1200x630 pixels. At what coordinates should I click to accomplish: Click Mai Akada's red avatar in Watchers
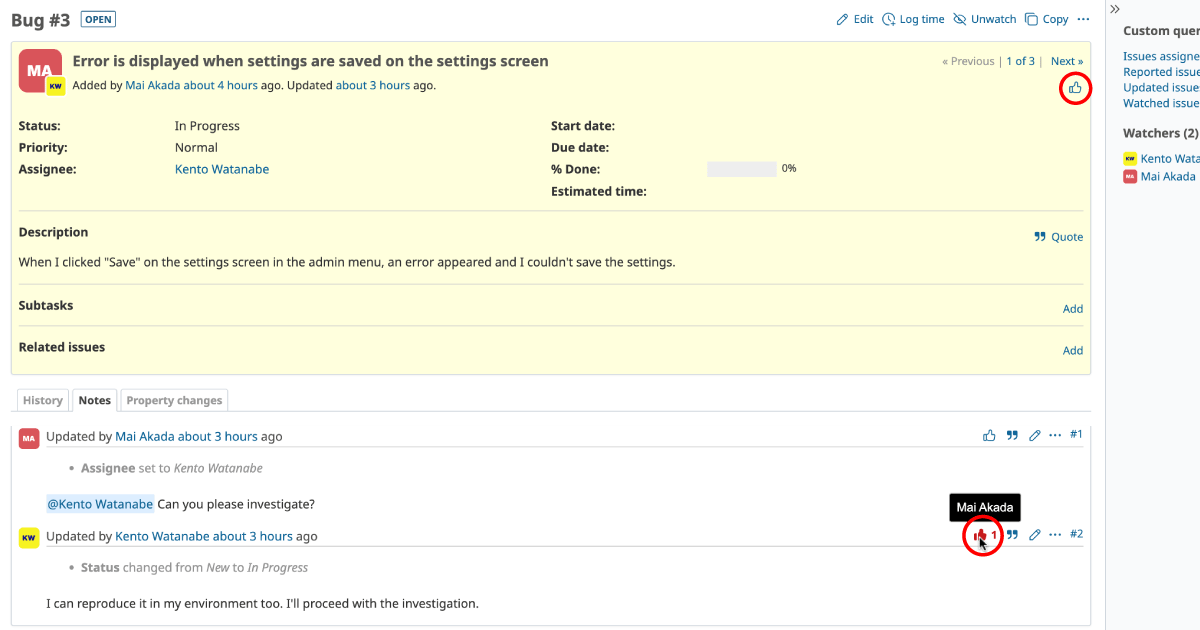point(1130,177)
